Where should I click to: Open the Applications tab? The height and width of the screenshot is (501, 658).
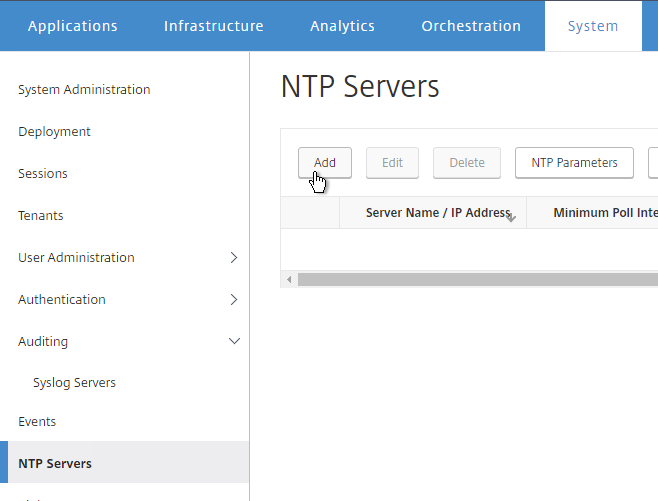[x=73, y=26]
